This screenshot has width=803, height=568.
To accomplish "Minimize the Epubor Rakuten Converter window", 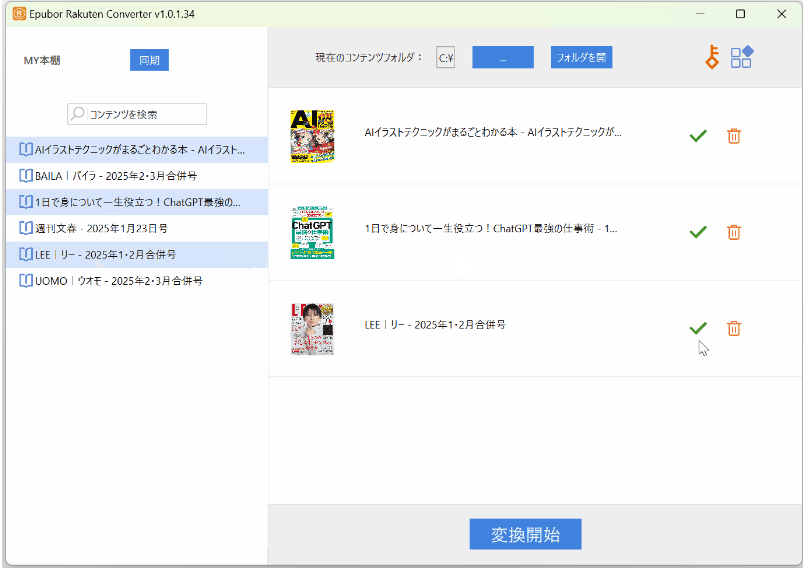I will click(x=700, y=14).
